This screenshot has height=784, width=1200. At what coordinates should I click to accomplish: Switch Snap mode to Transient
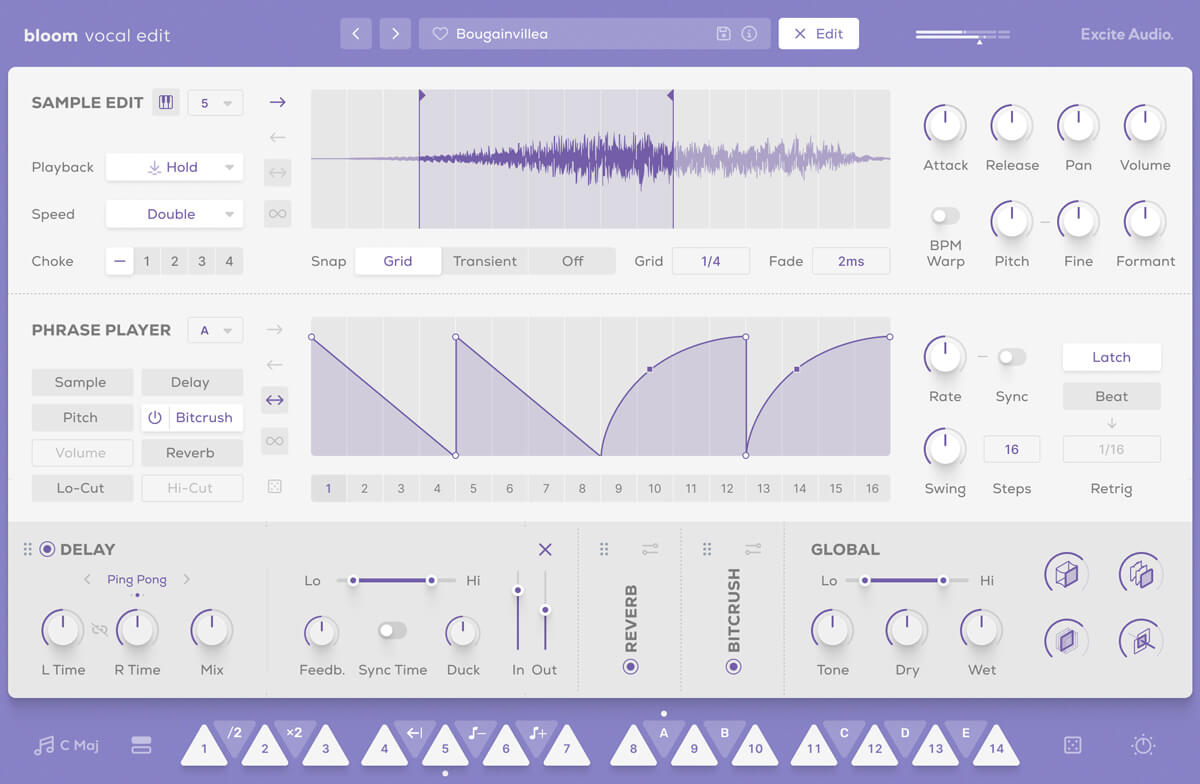(485, 260)
